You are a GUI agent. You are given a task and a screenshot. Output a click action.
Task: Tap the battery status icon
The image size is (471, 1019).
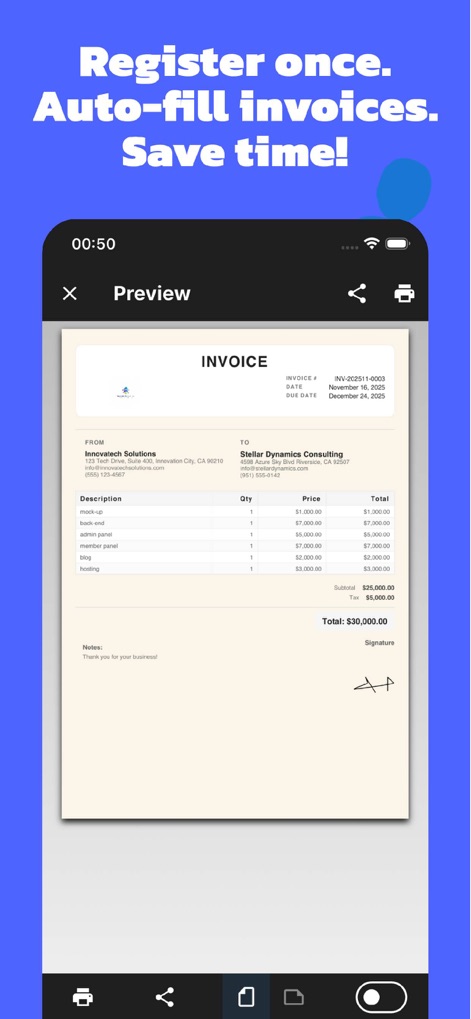tap(397, 244)
